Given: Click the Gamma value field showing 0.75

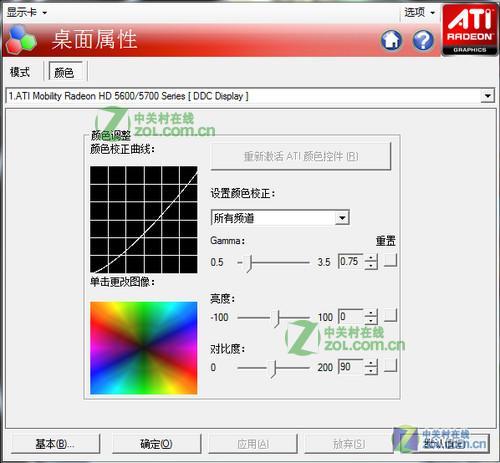Looking at the screenshot, I should [x=351, y=261].
